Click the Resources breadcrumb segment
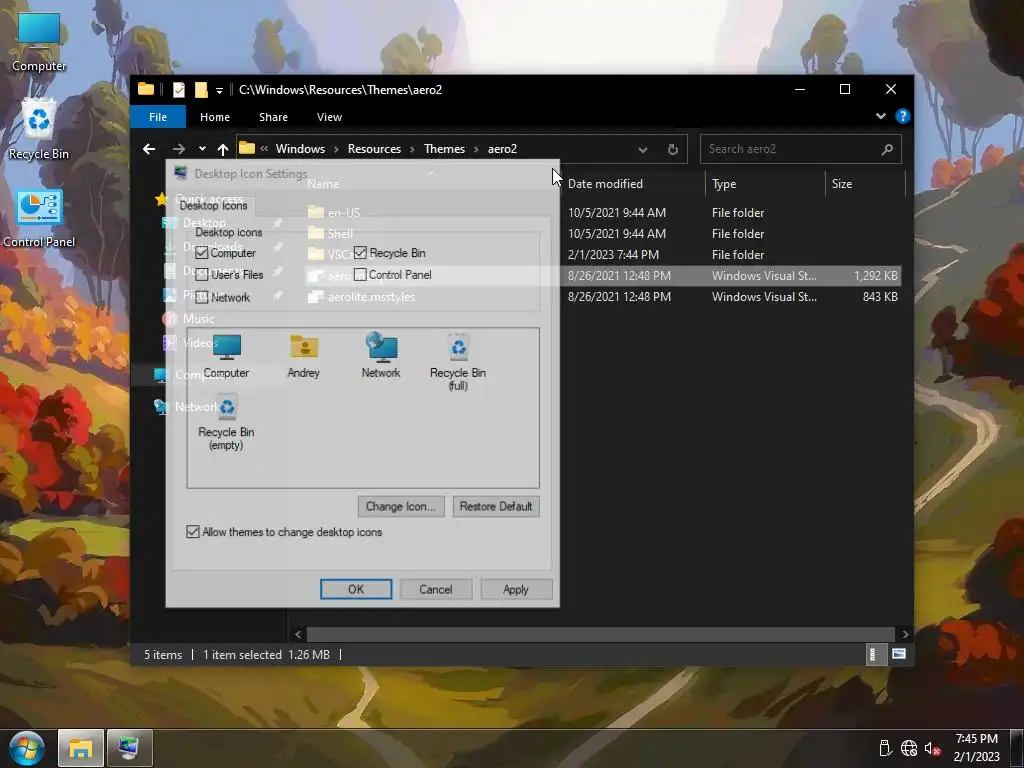The height and width of the screenshot is (768, 1024). point(374,149)
